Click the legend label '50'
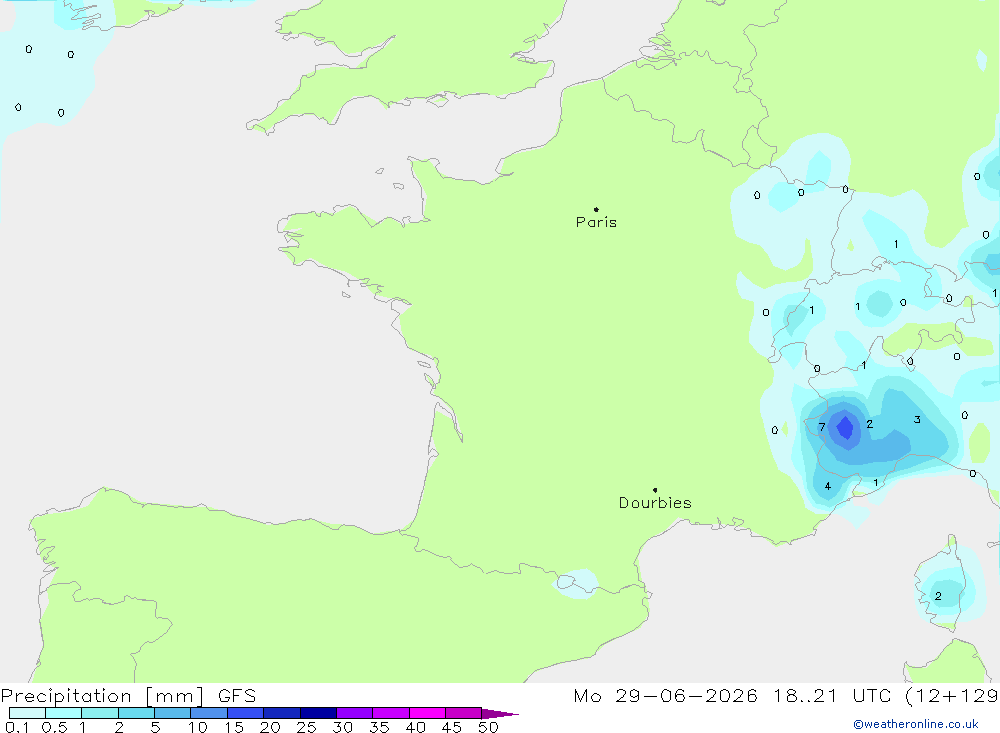The width and height of the screenshot is (1000, 733). [488, 727]
